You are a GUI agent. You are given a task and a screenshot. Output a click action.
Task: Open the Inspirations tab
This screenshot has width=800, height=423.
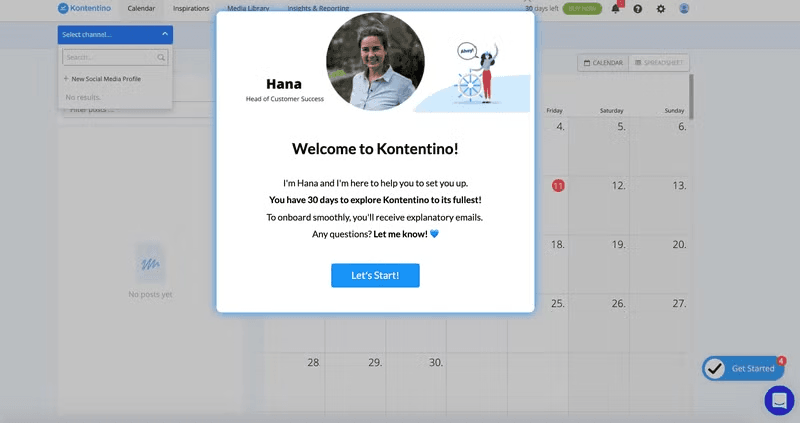191,8
